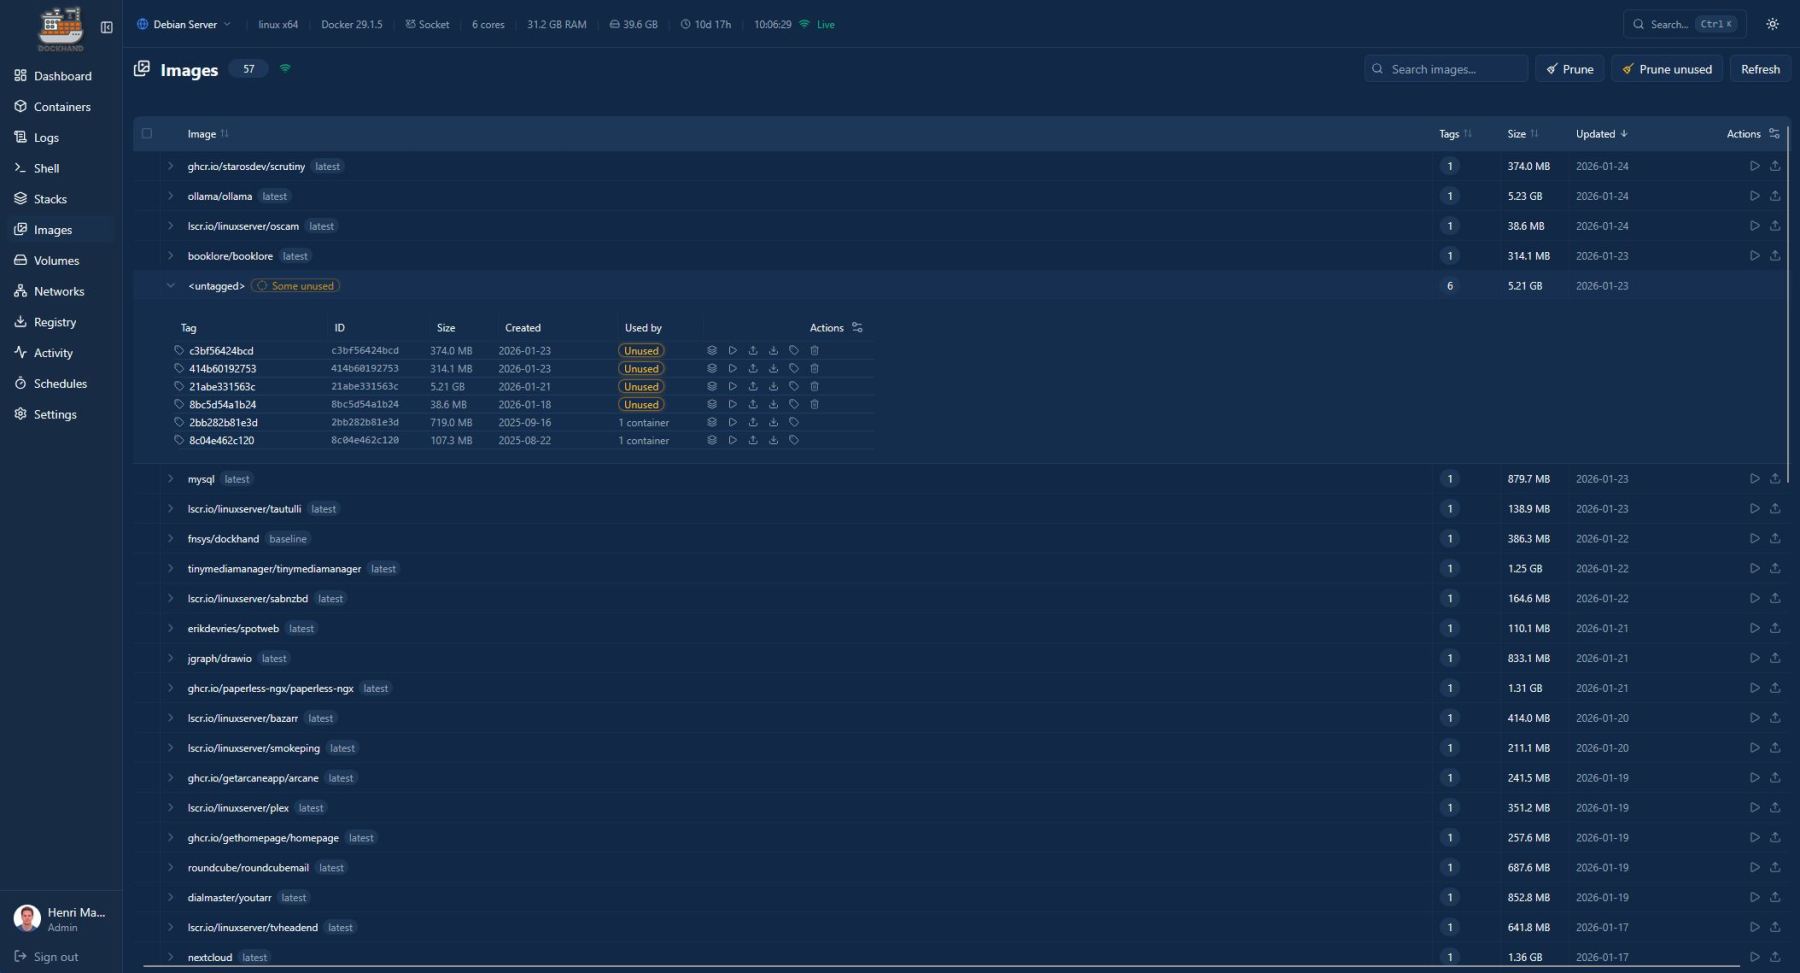
Task: Click the Prune unused button
Action: click(x=1666, y=69)
